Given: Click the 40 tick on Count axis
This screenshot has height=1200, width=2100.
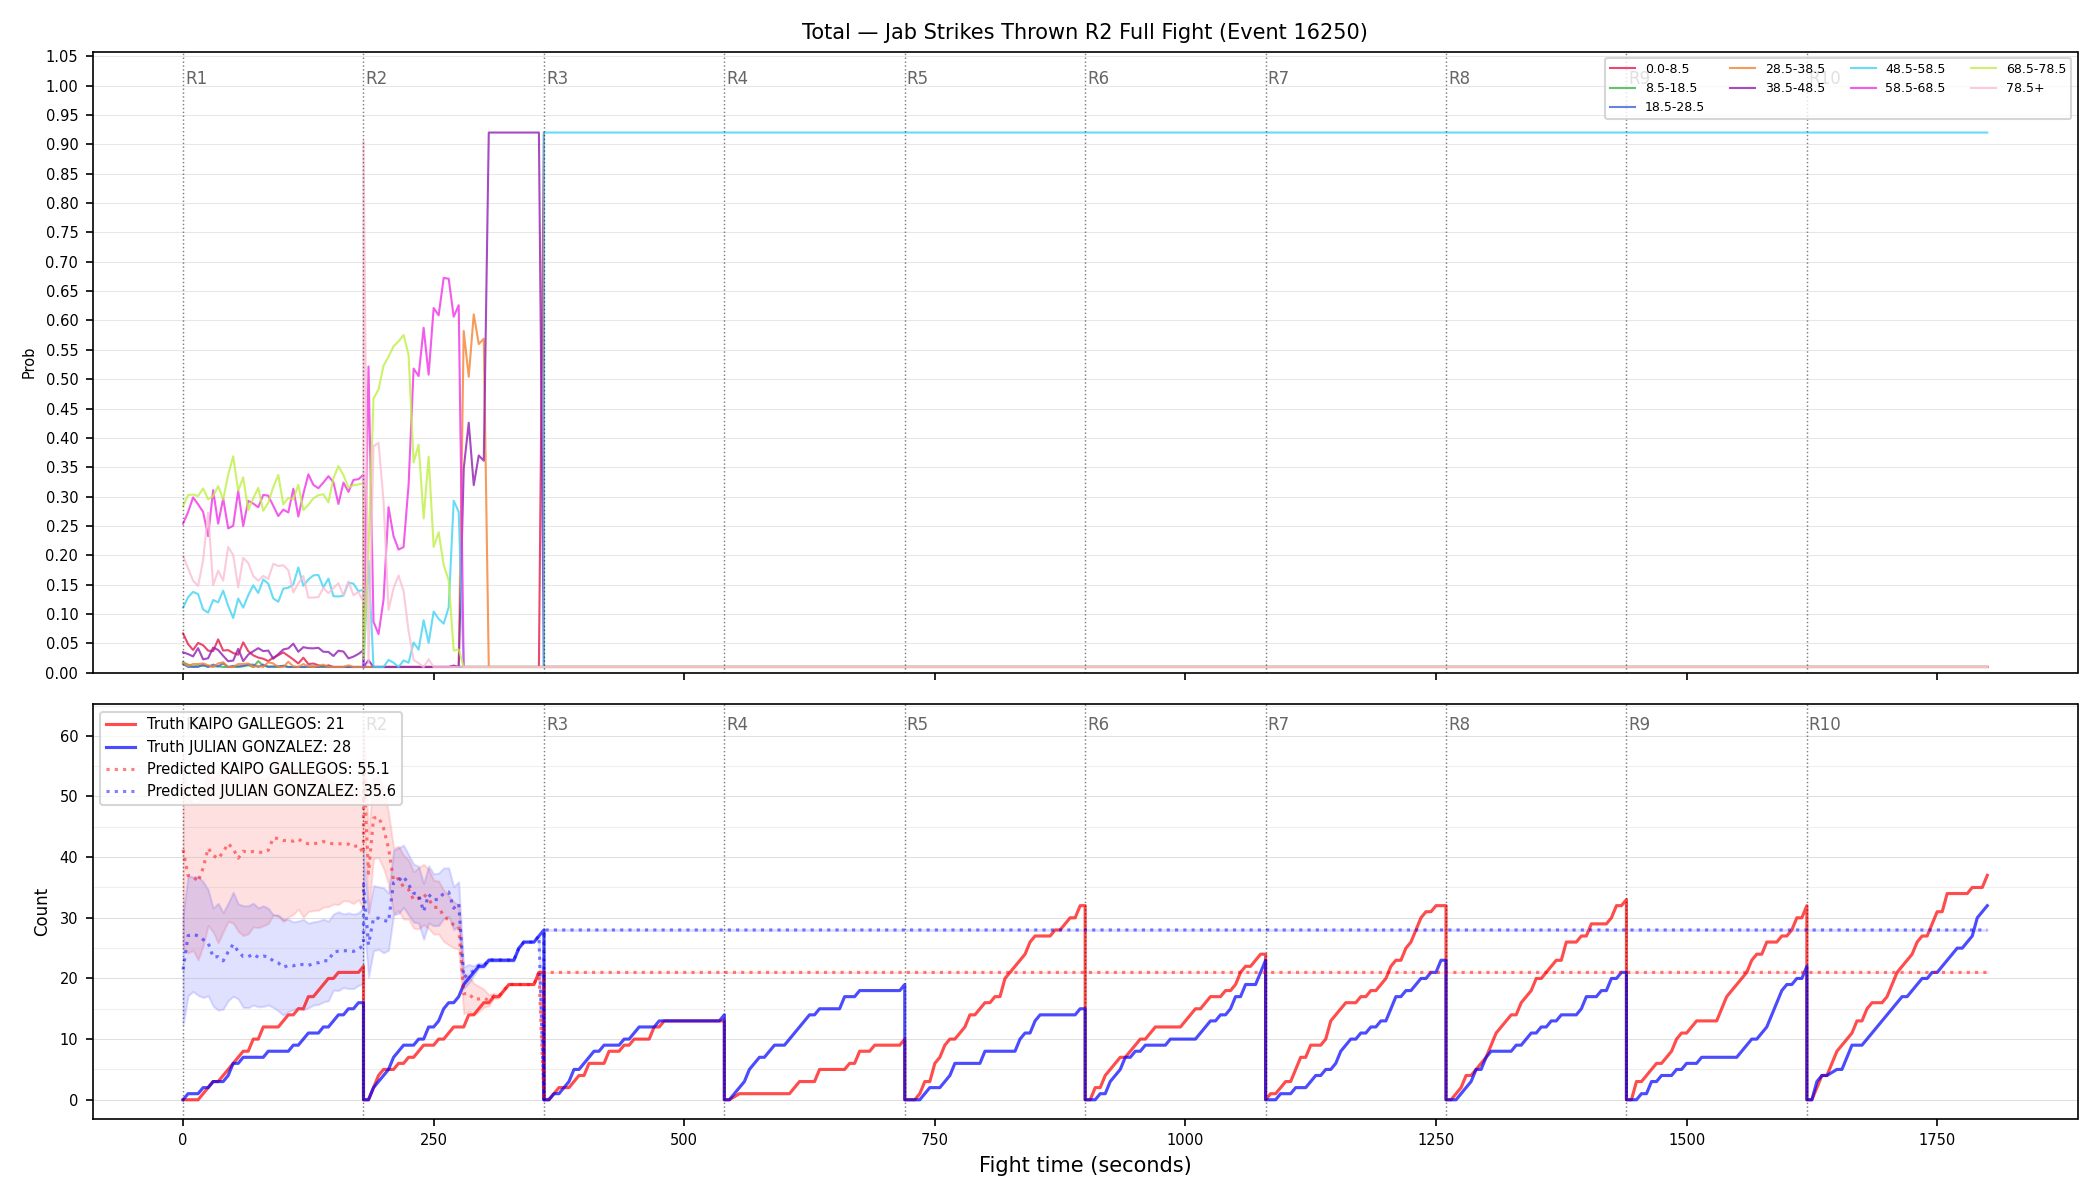Looking at the screenshot, I should [69, 857].
